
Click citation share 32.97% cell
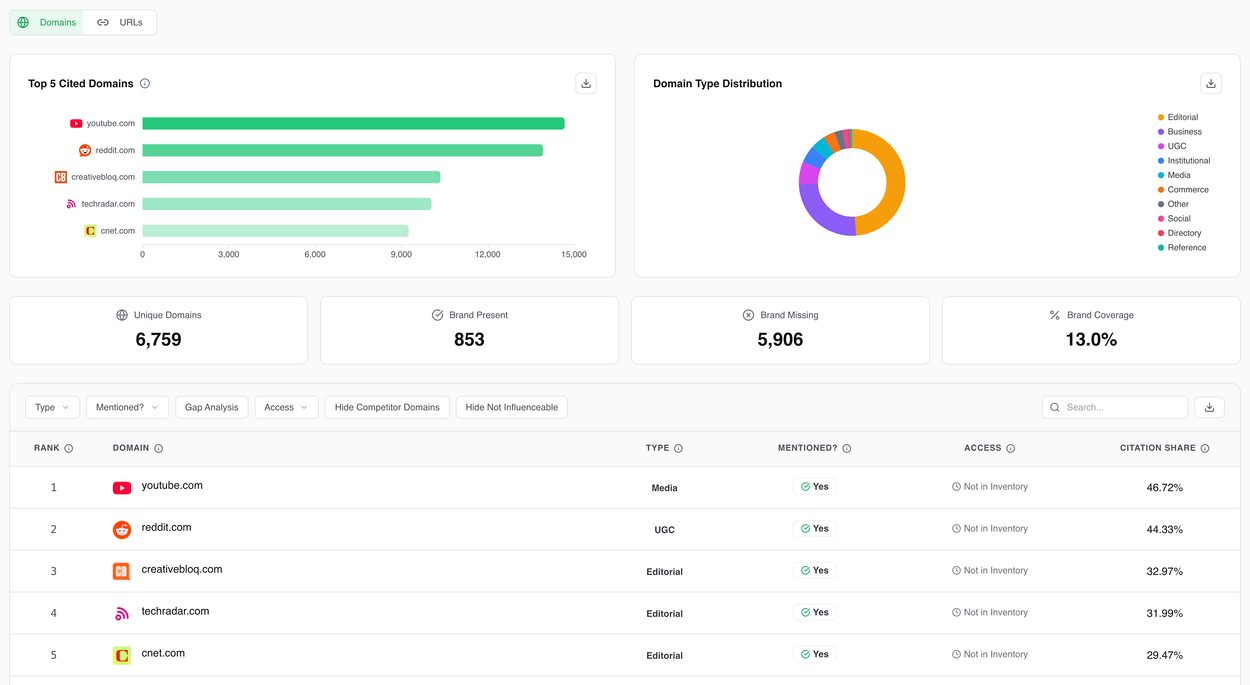1165,572
